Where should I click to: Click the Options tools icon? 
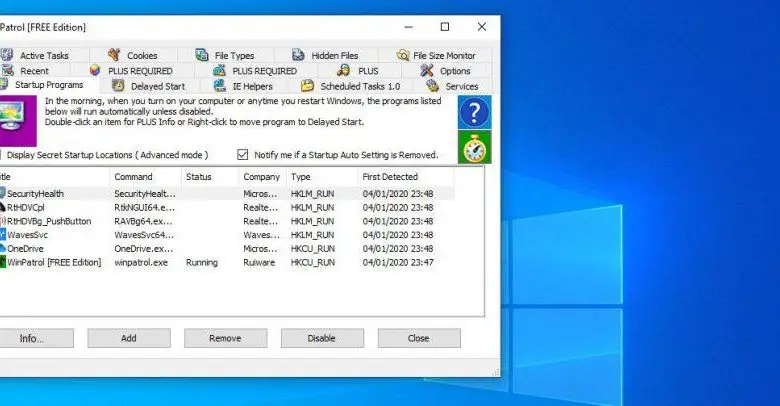[x=426, y=71]
